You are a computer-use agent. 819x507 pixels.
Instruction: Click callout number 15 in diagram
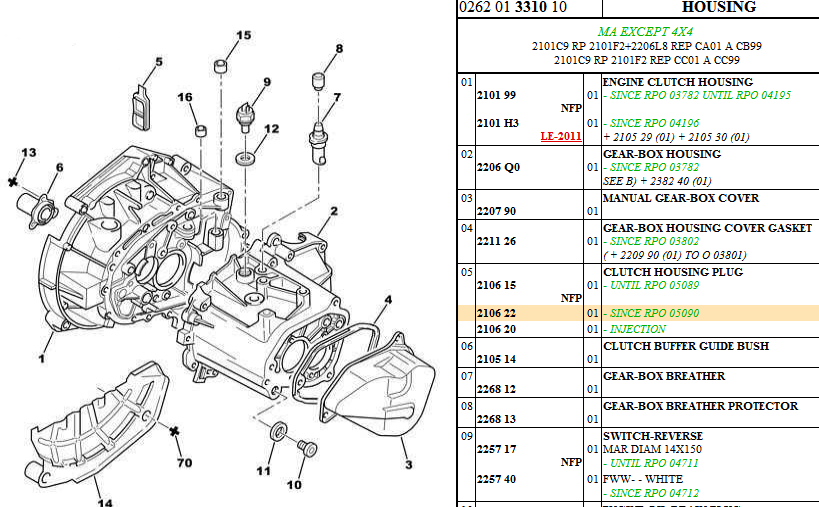[244, 36]
